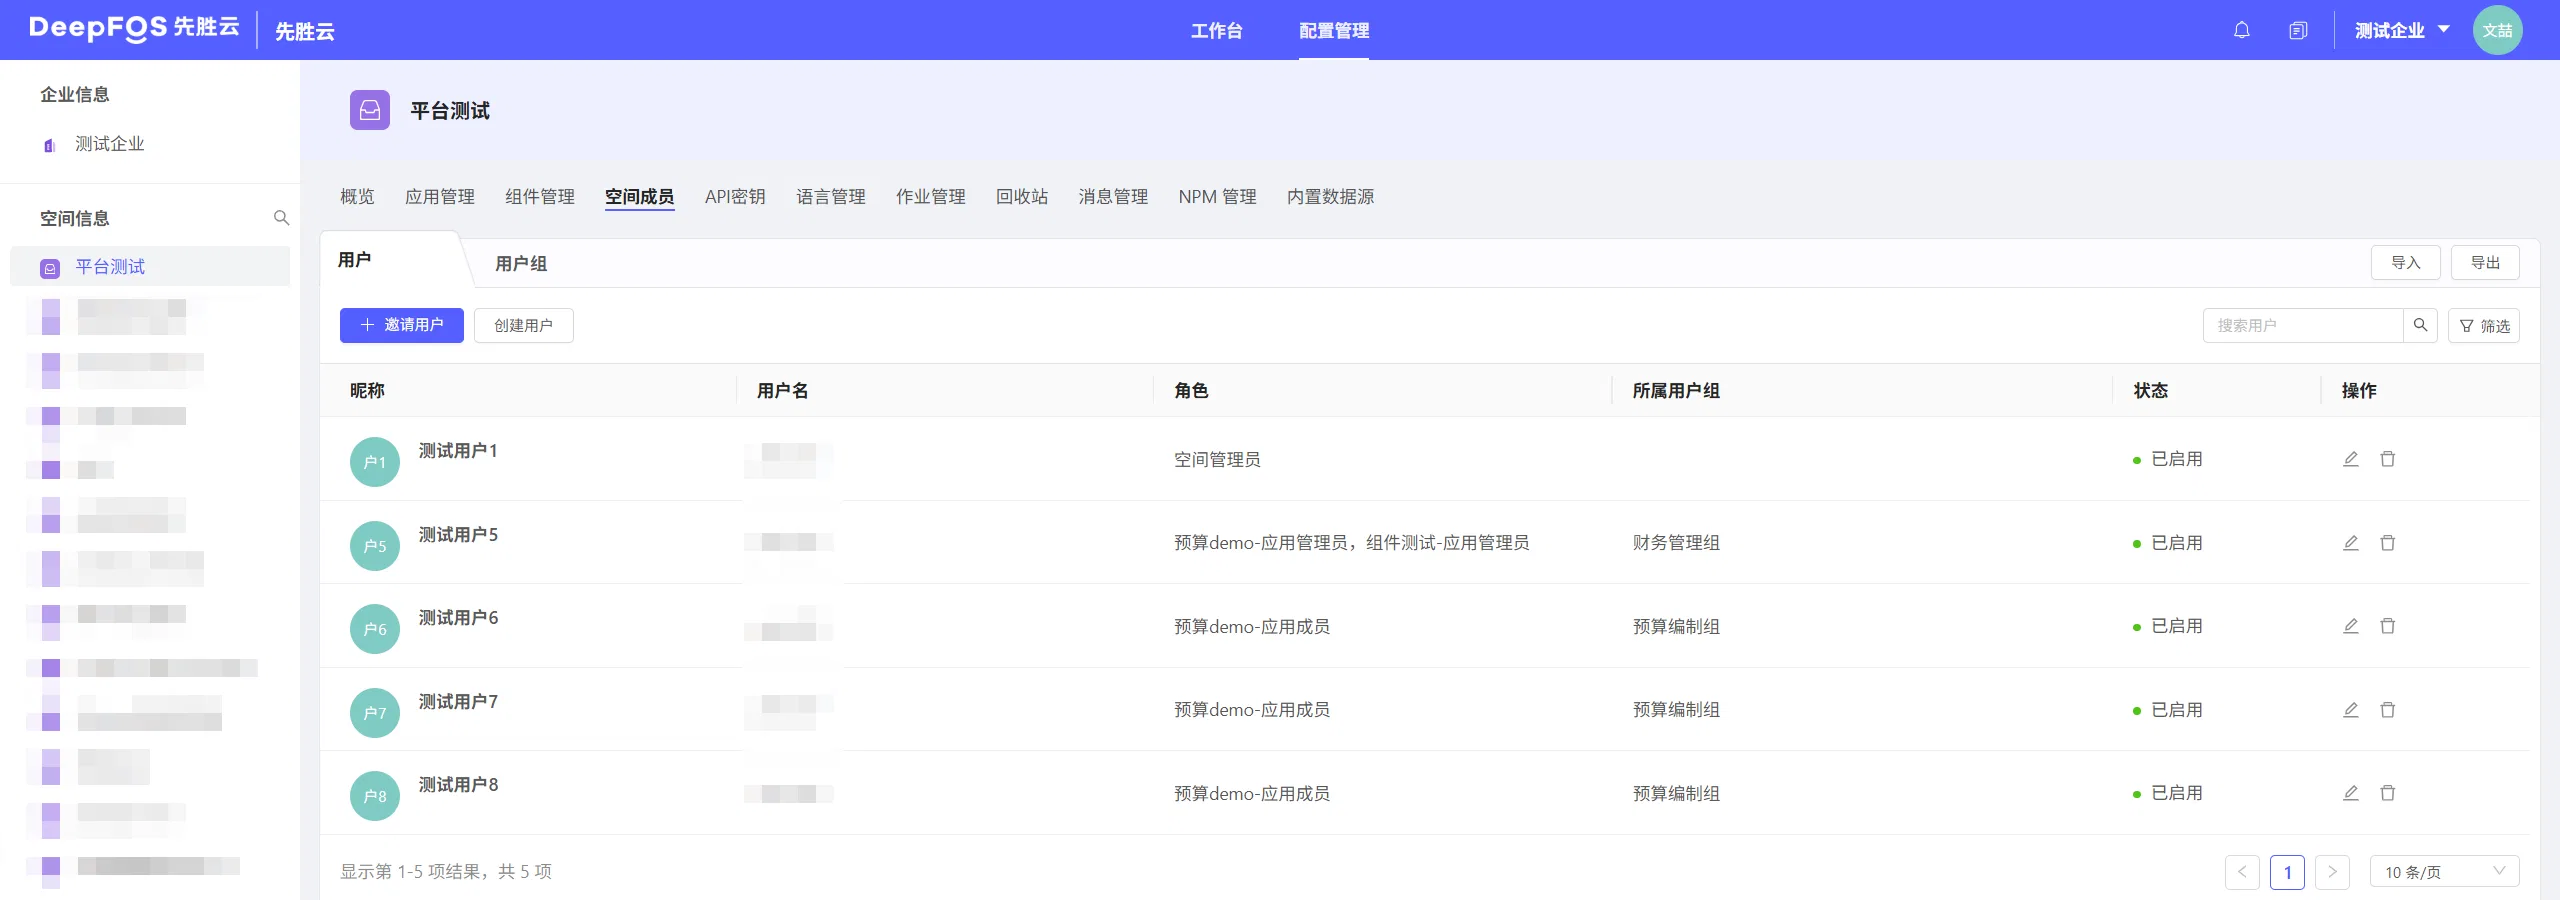Open the notification bell icon

2241,30
